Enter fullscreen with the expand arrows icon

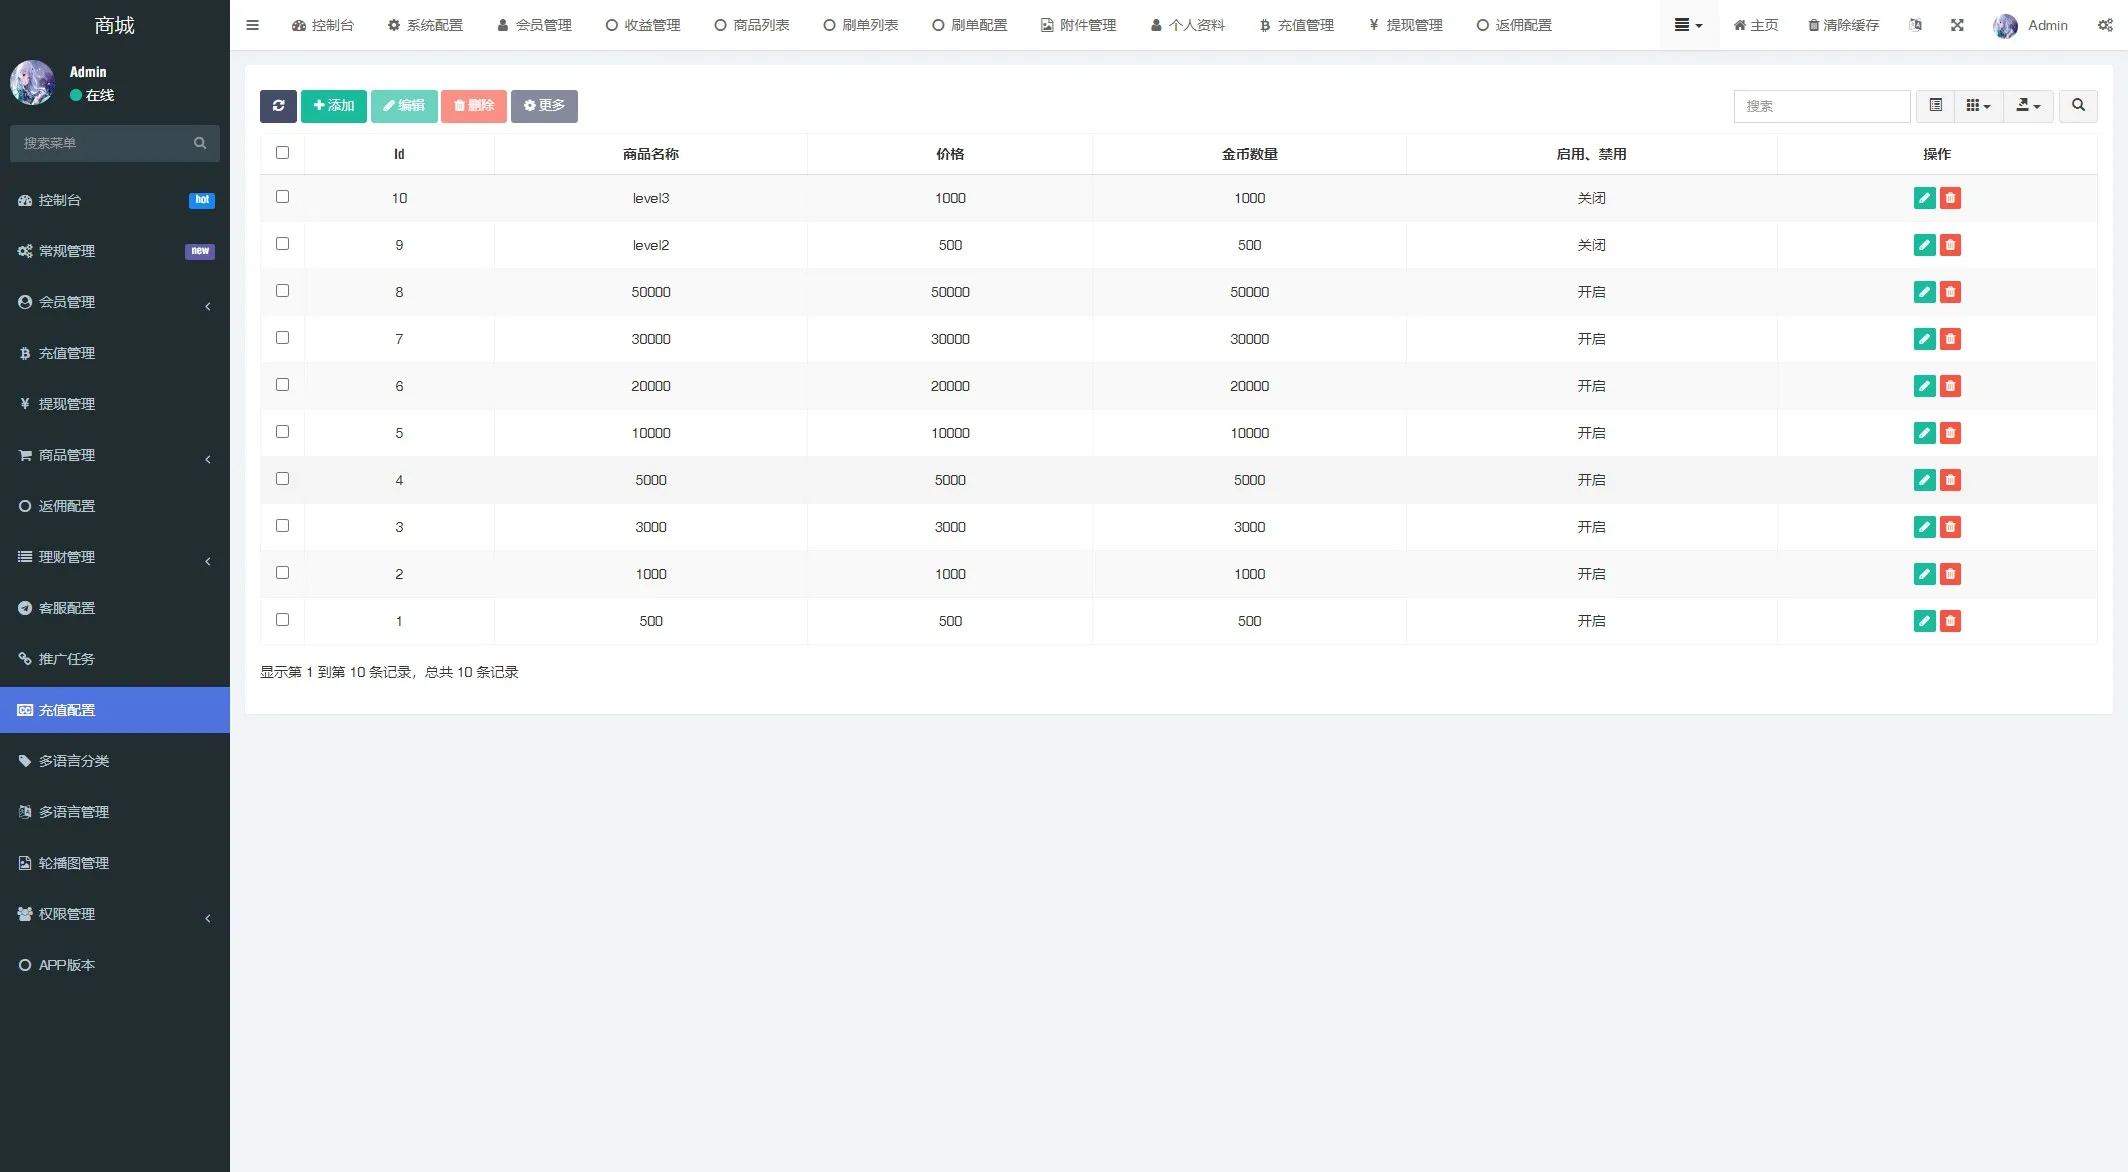point(1957,25)
